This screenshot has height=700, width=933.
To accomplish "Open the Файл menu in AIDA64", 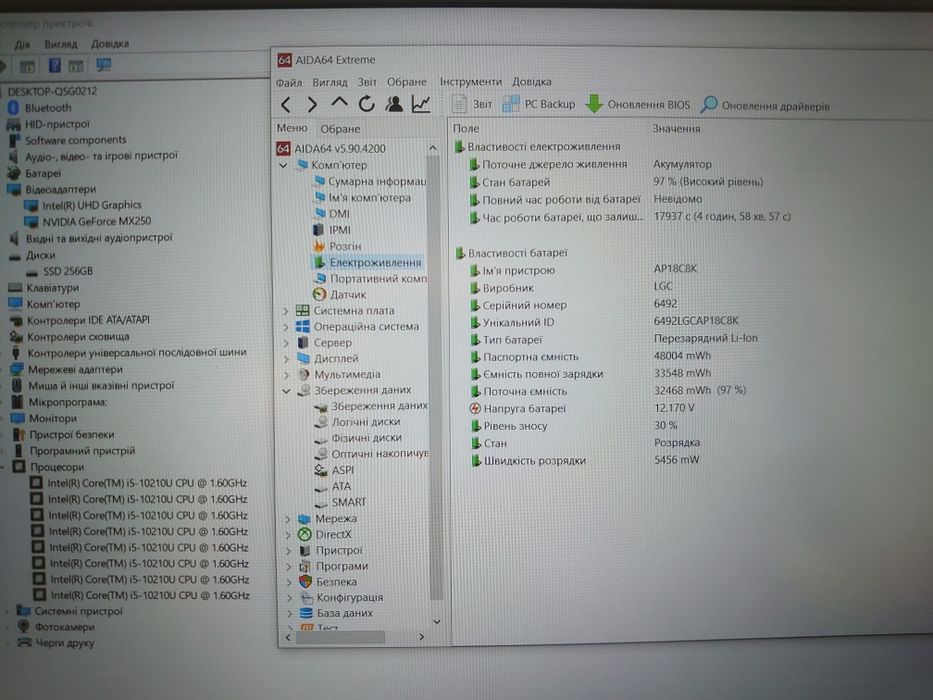I will [x=289, y=82].
